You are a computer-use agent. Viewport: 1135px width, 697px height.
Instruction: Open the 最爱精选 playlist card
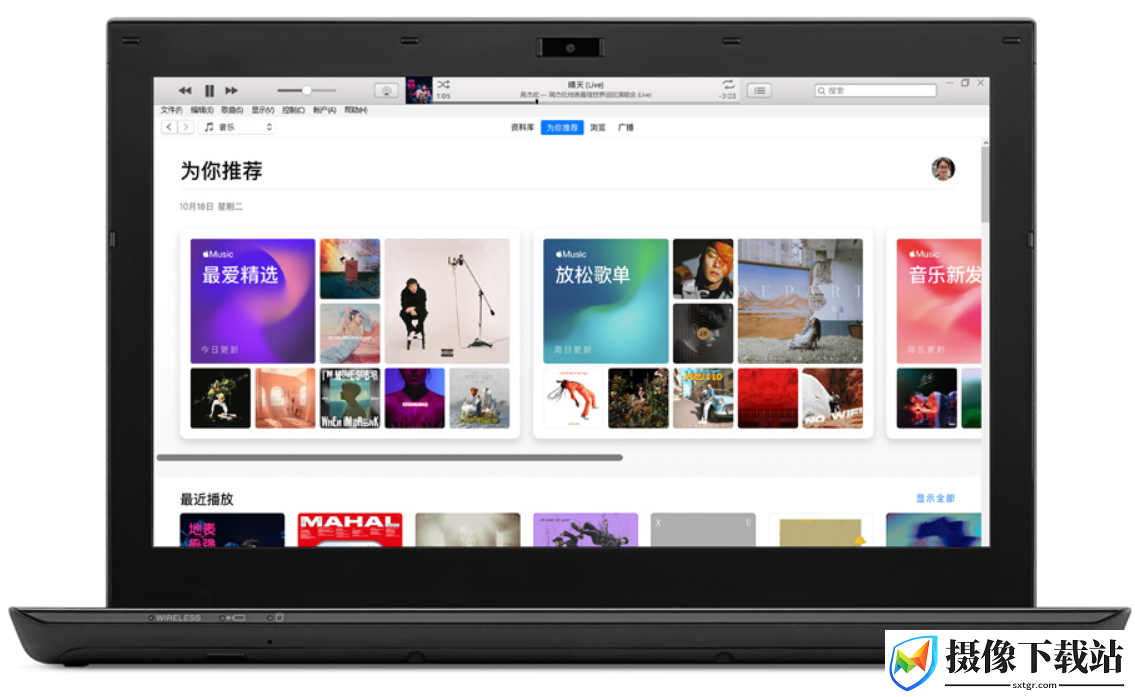(253, 301)
